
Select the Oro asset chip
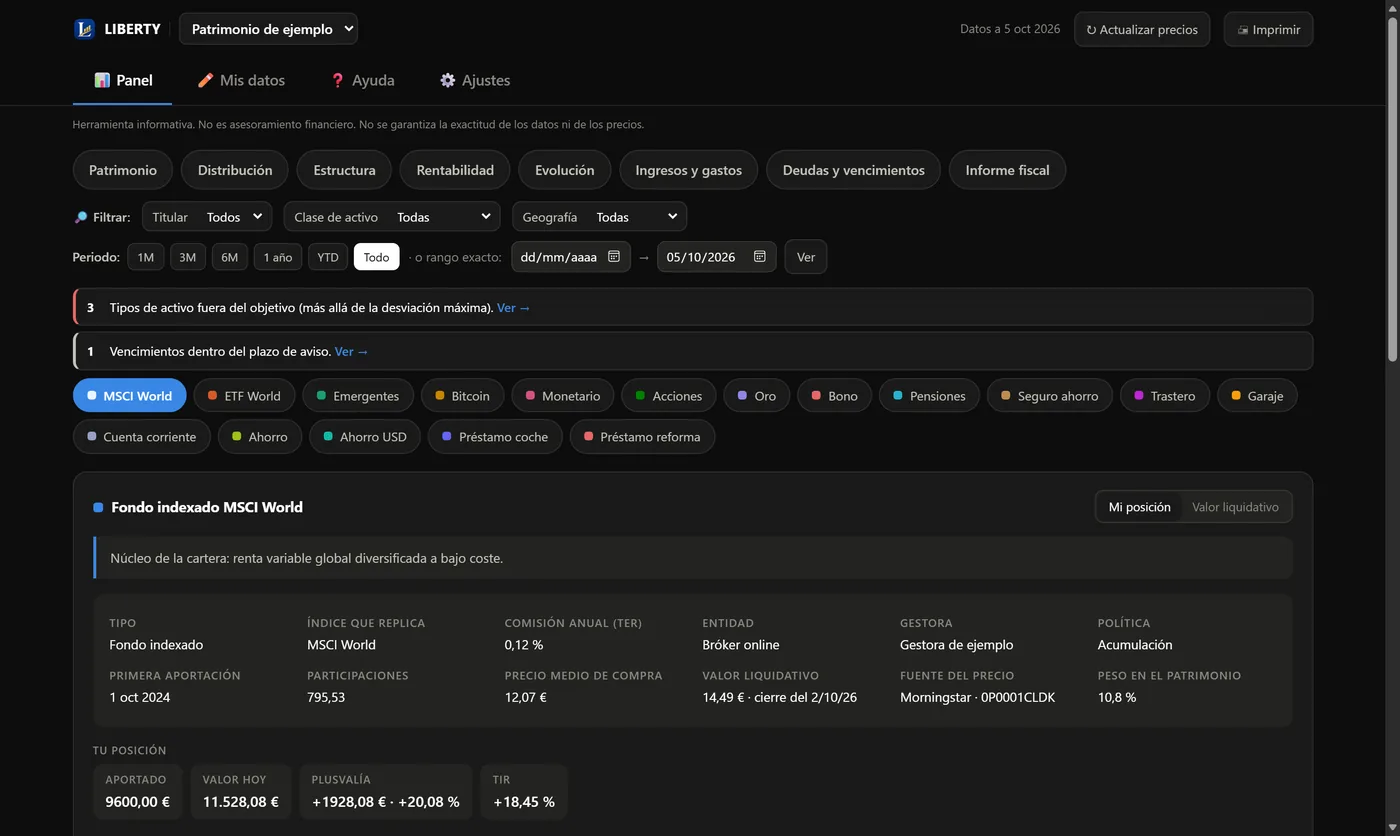point(757,396)
